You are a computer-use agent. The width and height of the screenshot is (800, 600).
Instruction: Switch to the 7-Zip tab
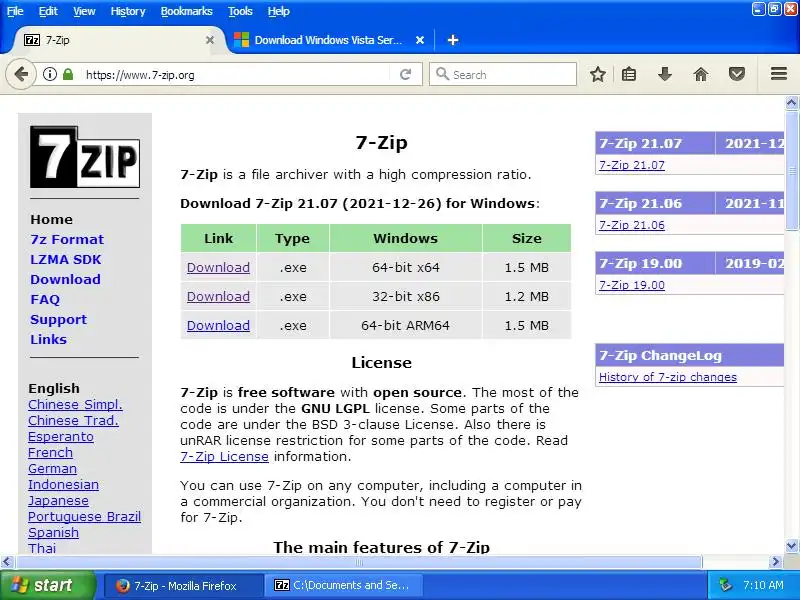[x=118, y=40]
